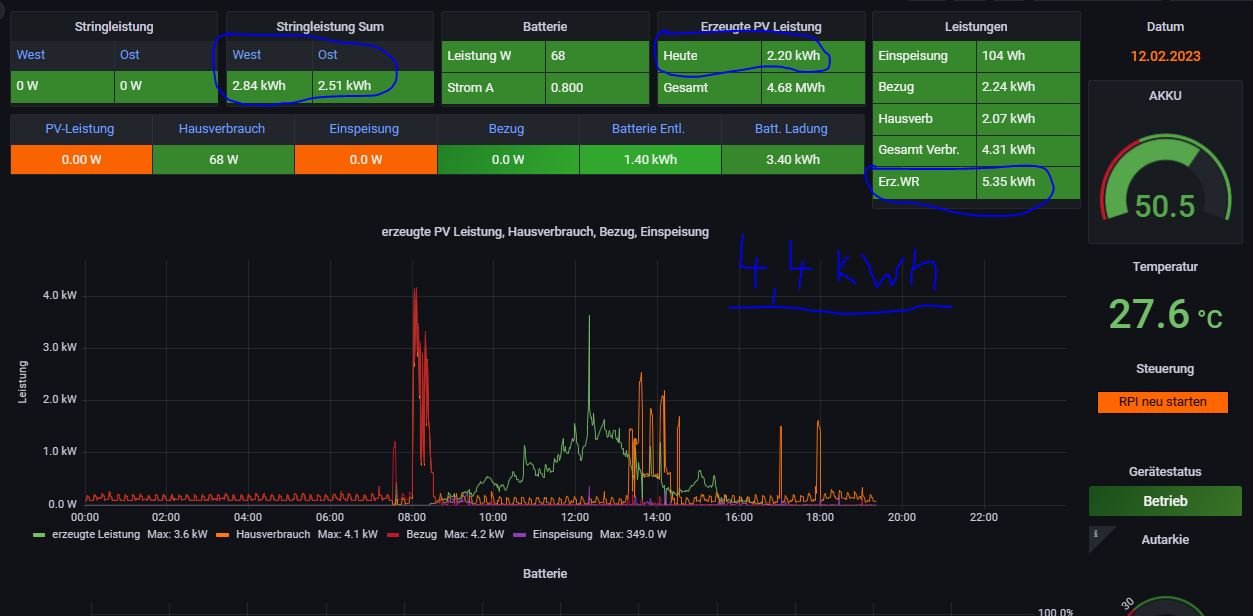Click the info icon beside Autarkie panel

point(1096,534)
